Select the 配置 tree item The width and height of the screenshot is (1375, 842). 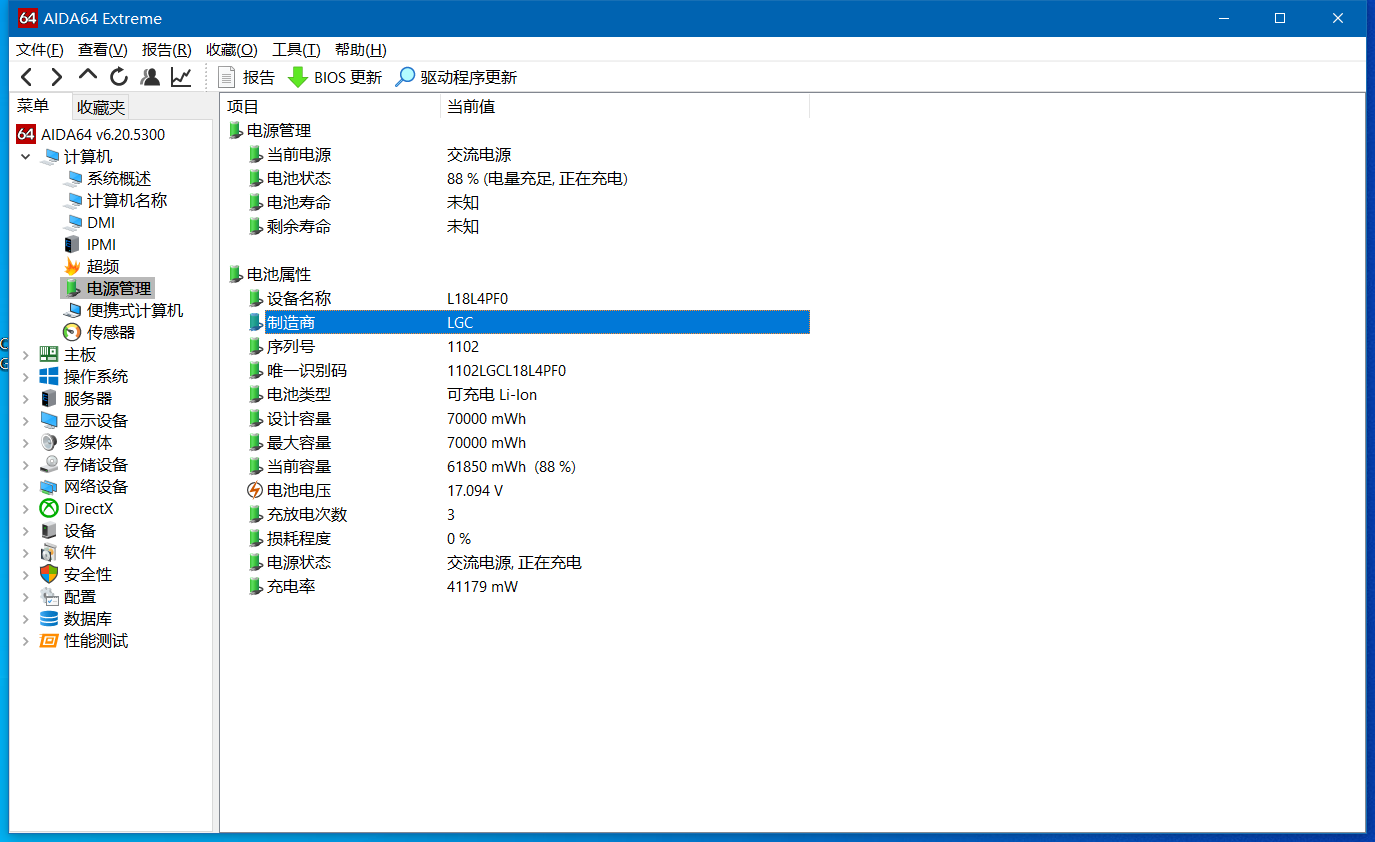[68, 596]
